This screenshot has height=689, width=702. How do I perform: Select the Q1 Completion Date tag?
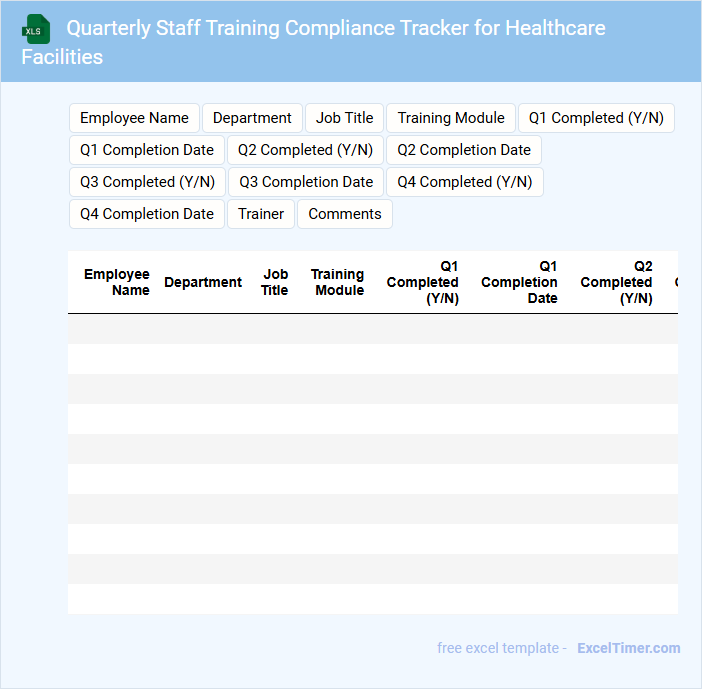point(147,150)
